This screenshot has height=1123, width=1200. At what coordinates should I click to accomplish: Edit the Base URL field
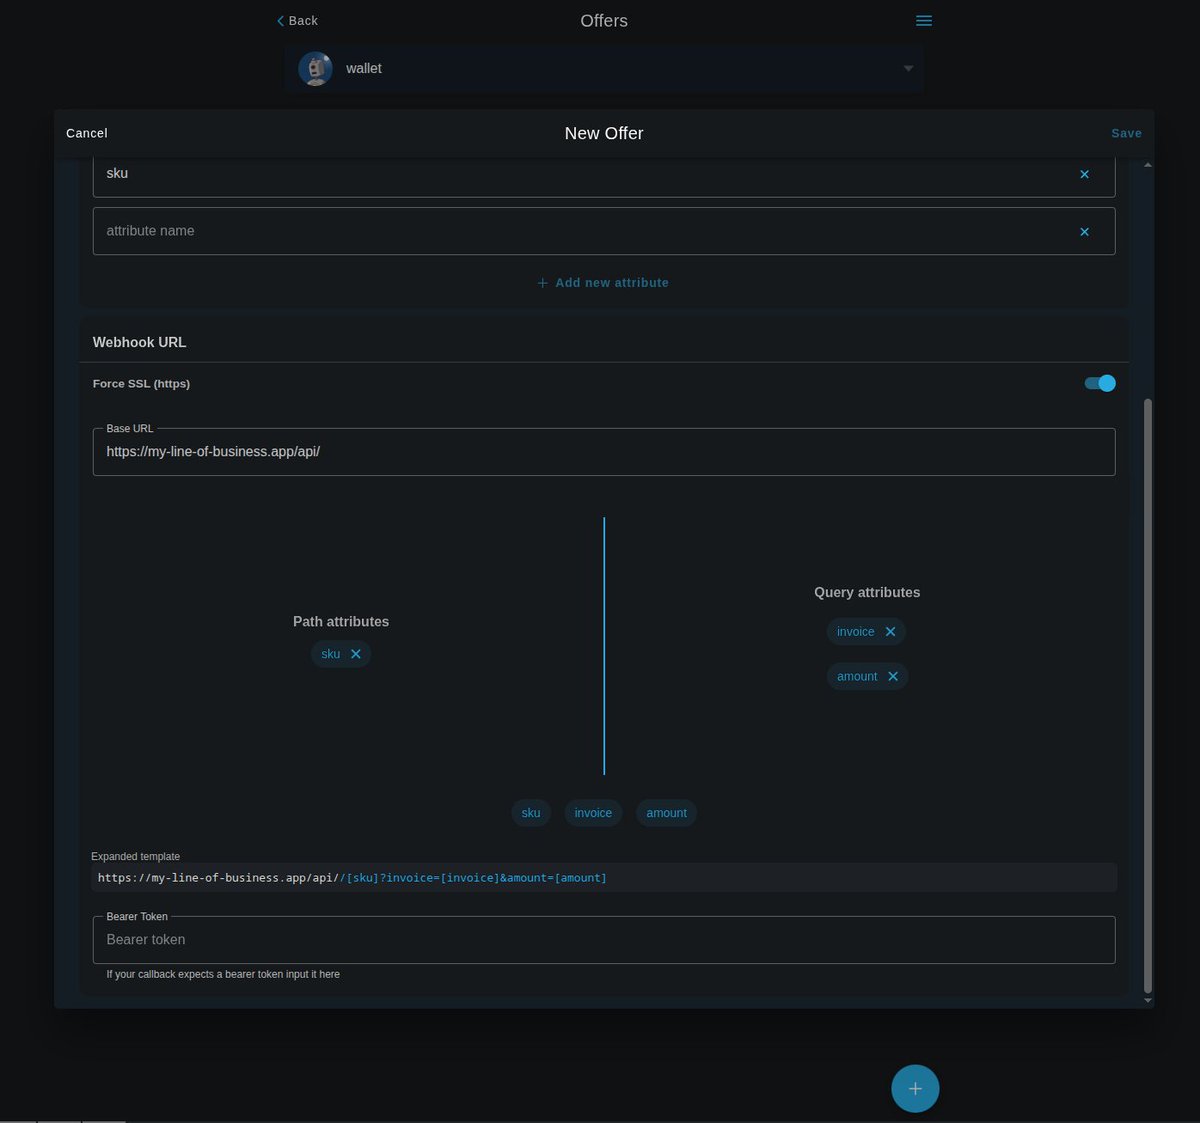click(x=604, y=452)
